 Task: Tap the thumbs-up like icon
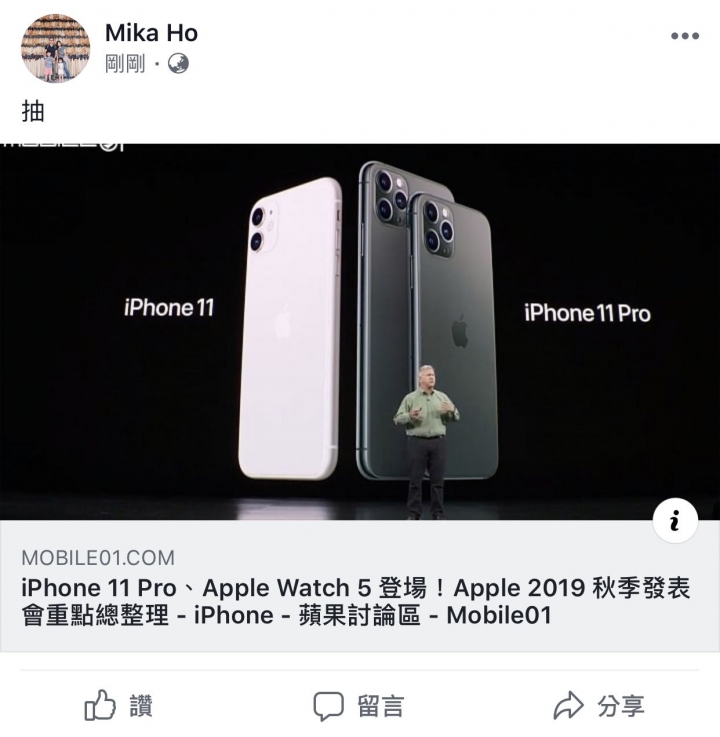pos(100,705)
